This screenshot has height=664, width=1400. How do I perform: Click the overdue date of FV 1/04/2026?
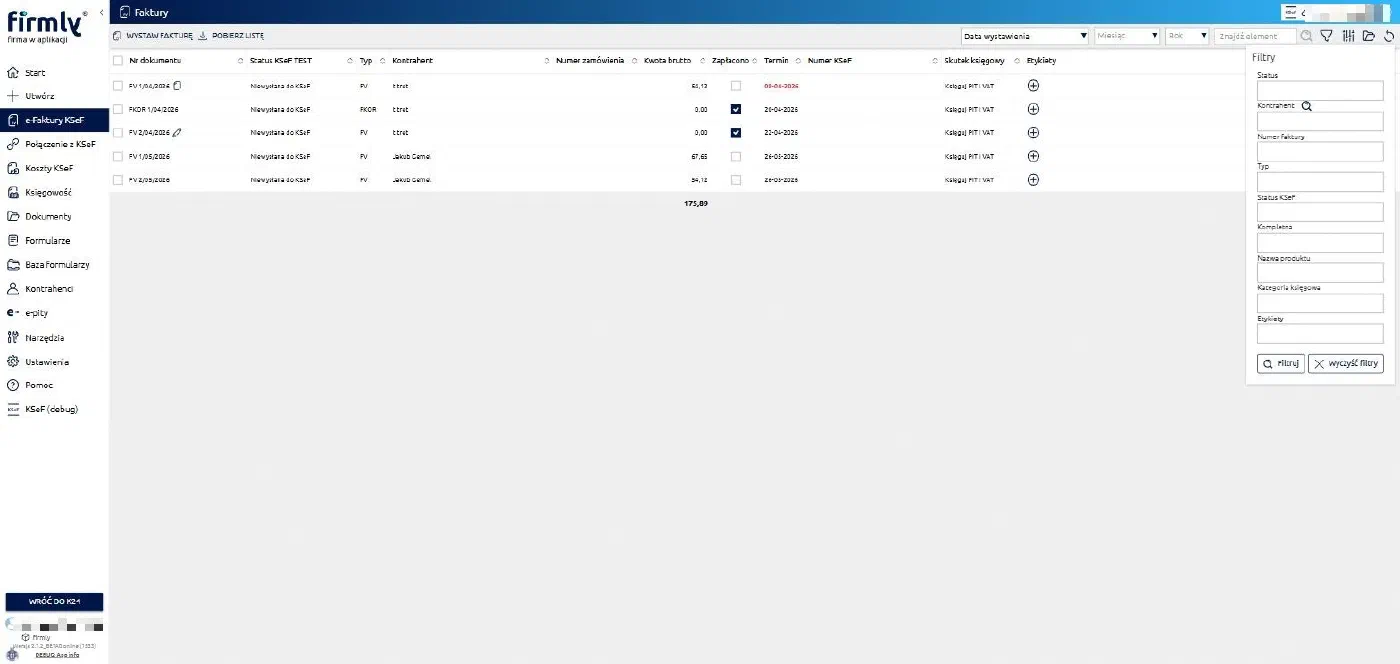(x=781, y=86)
